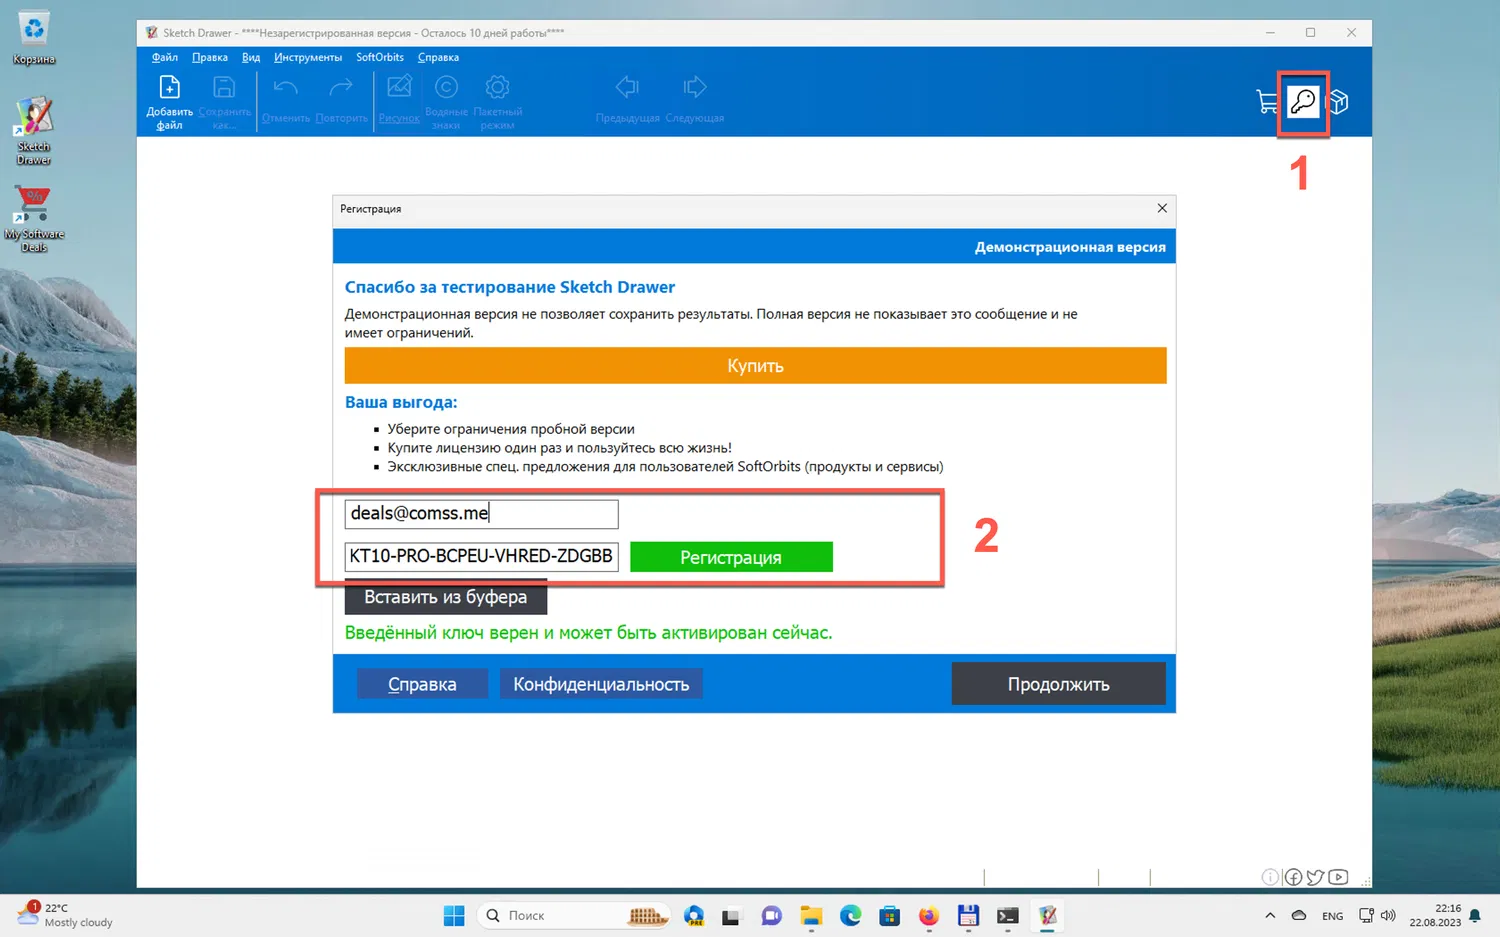Open the Chat icon in taskbar

point(771,915)
